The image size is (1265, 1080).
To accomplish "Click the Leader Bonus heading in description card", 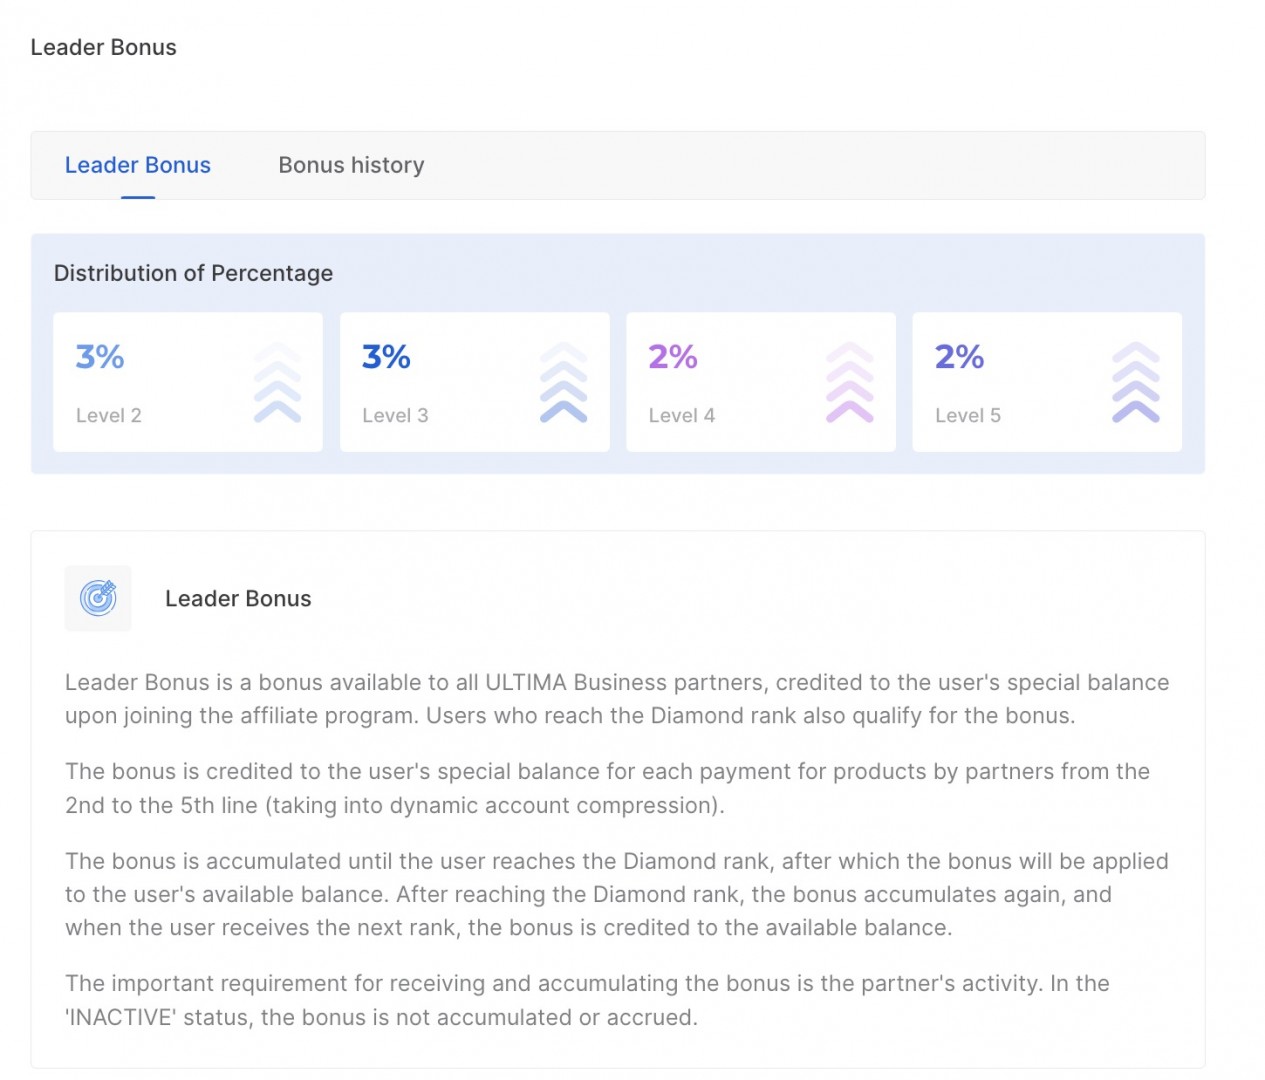I will tap(238, 599).
